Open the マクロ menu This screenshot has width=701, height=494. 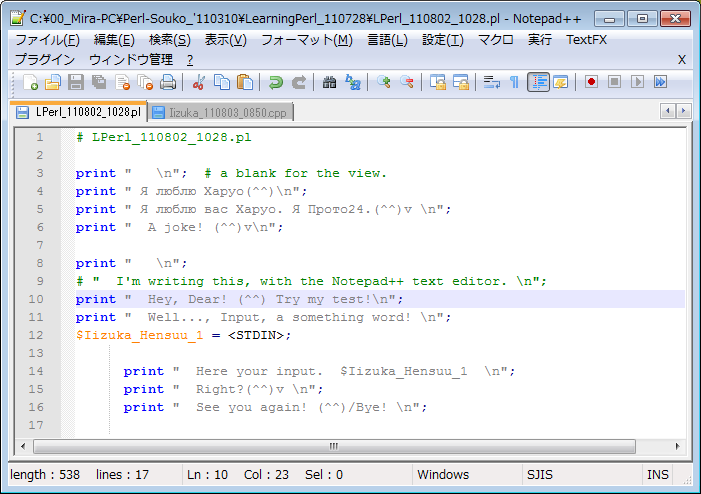click(495, 40)
